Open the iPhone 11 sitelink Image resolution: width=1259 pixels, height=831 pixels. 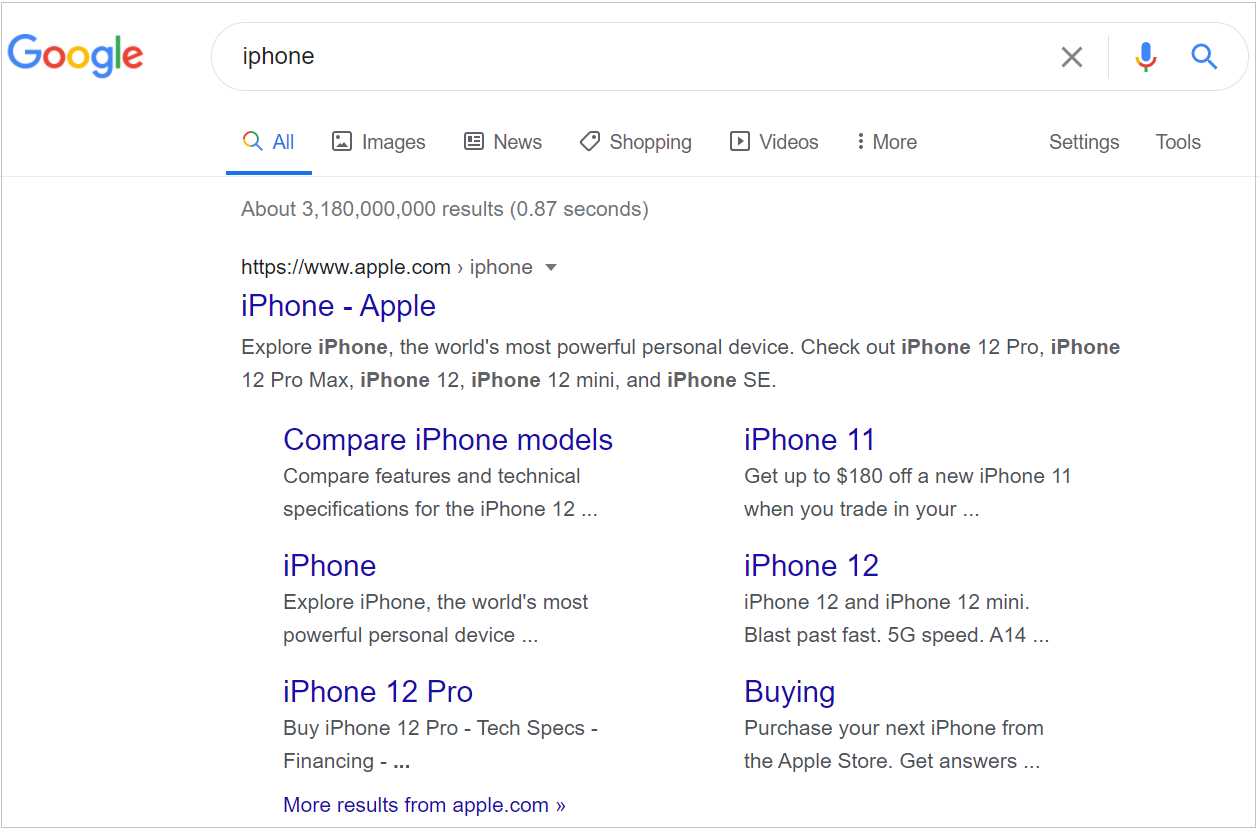point(810,440)
